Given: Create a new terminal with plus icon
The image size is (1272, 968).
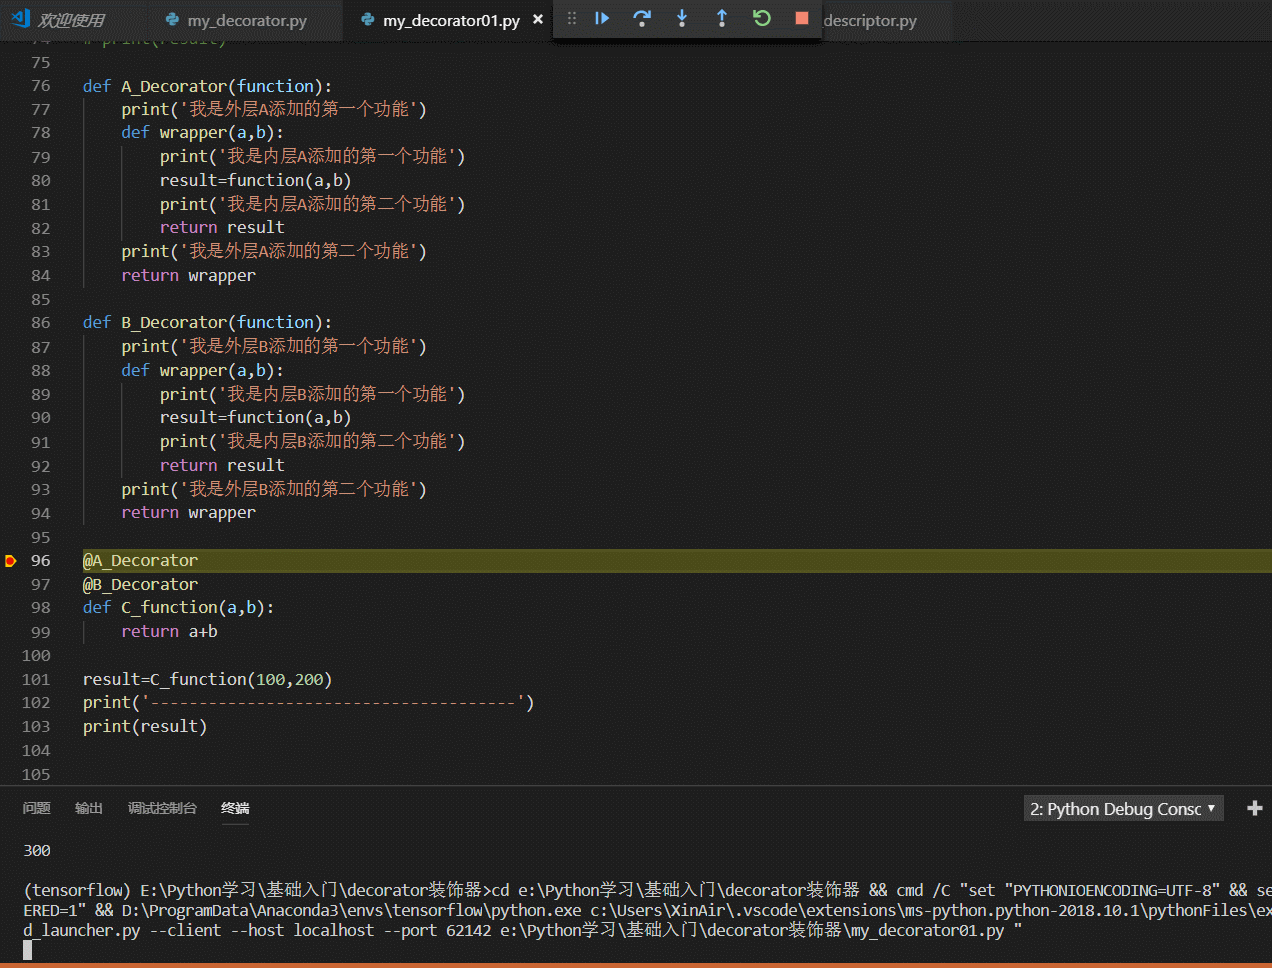Looking at the screenshot, I should (x=1255, y=808).
